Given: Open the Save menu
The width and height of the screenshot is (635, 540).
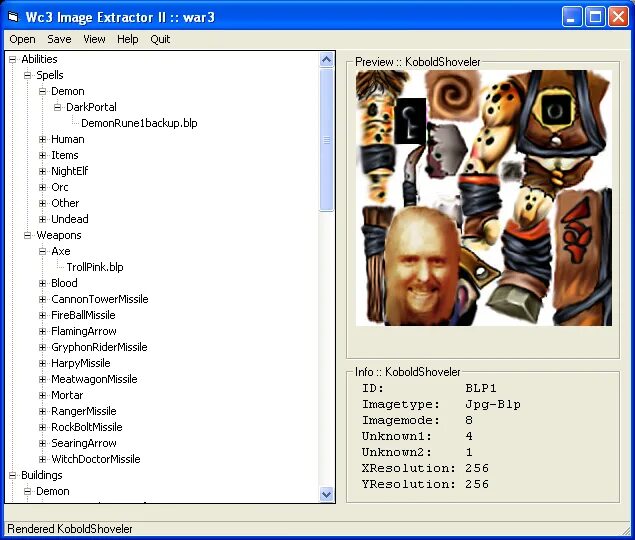Looking at the screenshot, I should [x=59, y=39].
